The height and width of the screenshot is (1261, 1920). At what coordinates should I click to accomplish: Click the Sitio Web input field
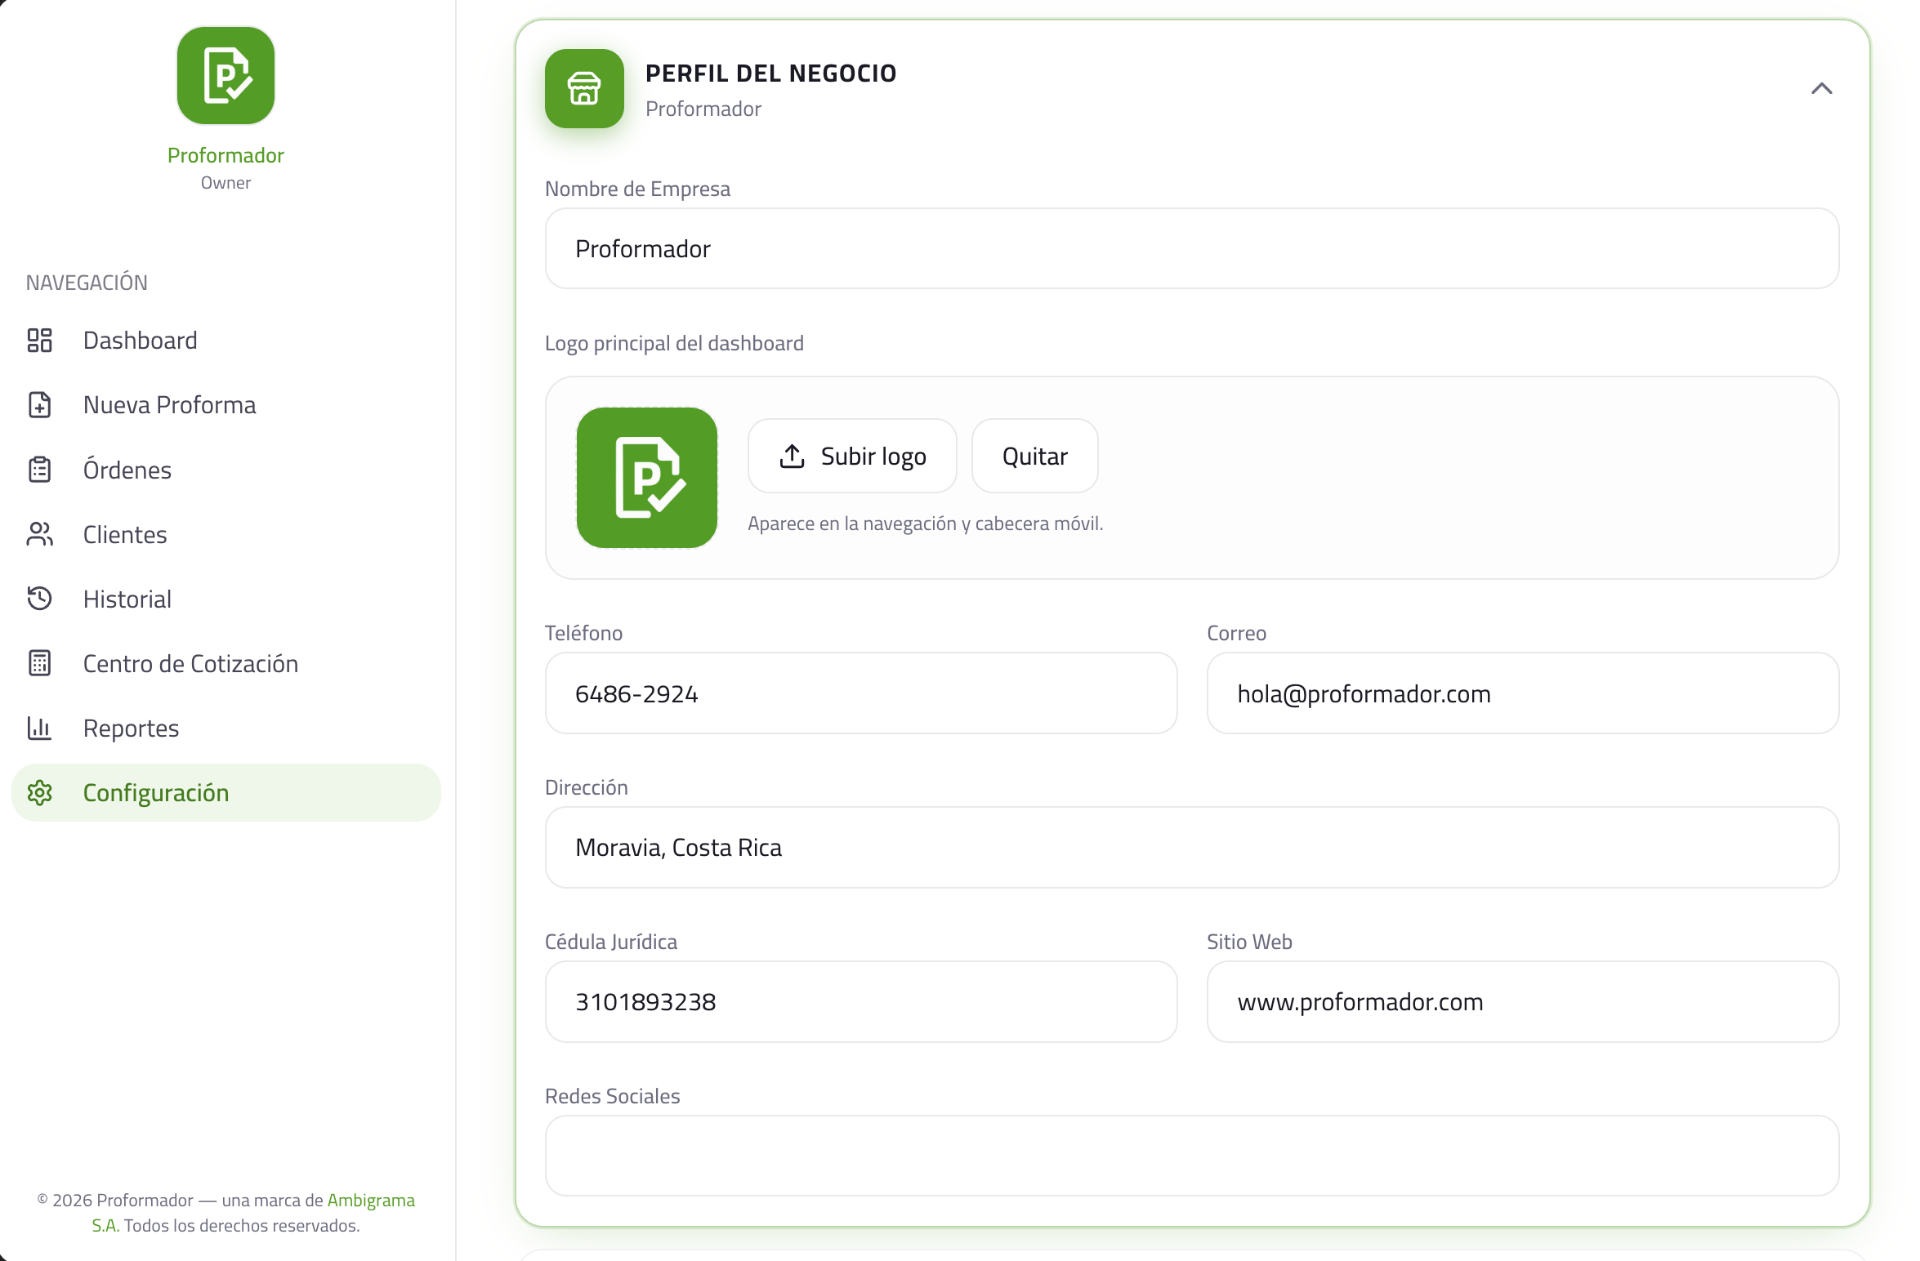[1523, 1002]
